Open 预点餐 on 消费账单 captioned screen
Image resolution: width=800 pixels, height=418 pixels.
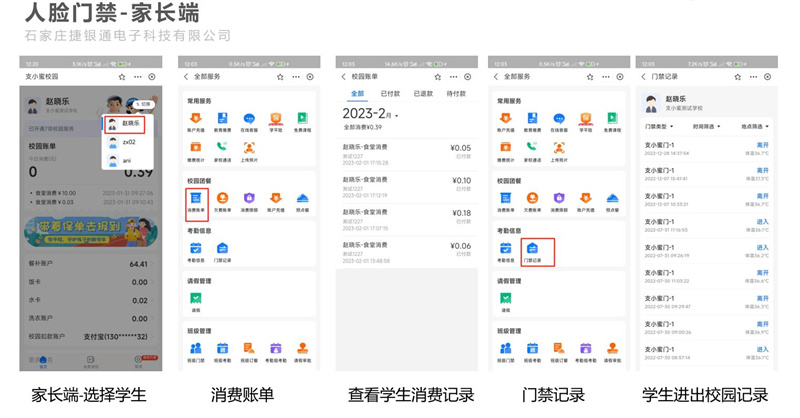[x=302, y=202]
